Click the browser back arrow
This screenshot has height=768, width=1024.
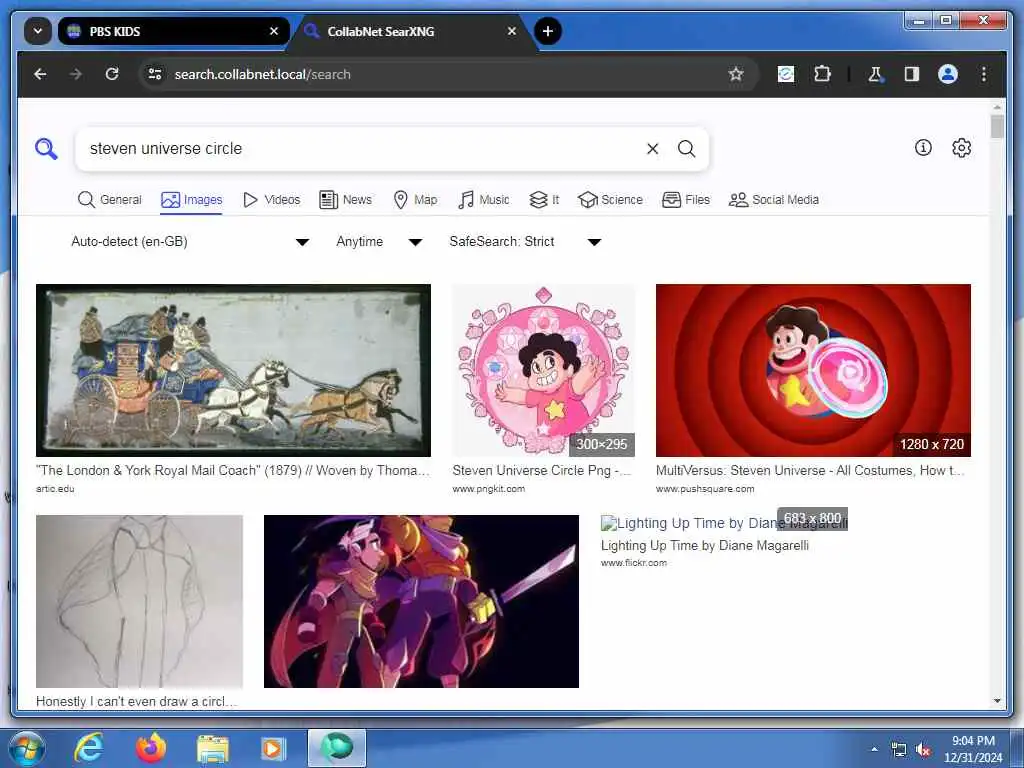pyautogui.click(x=40, y=74)
